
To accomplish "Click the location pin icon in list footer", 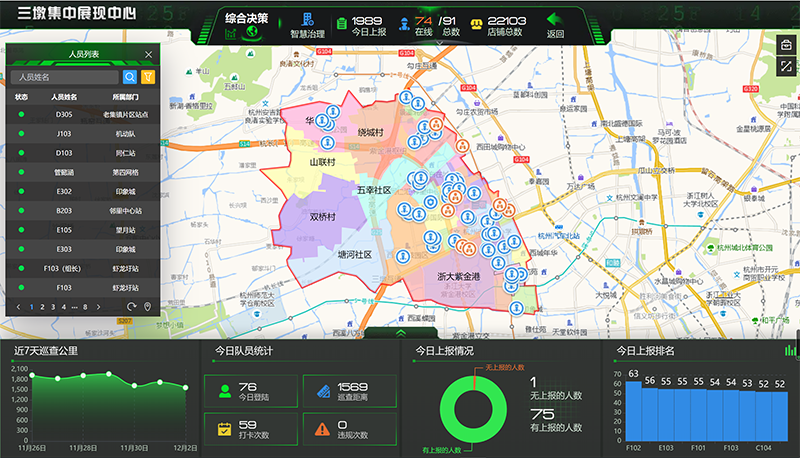I will (148, 306).
